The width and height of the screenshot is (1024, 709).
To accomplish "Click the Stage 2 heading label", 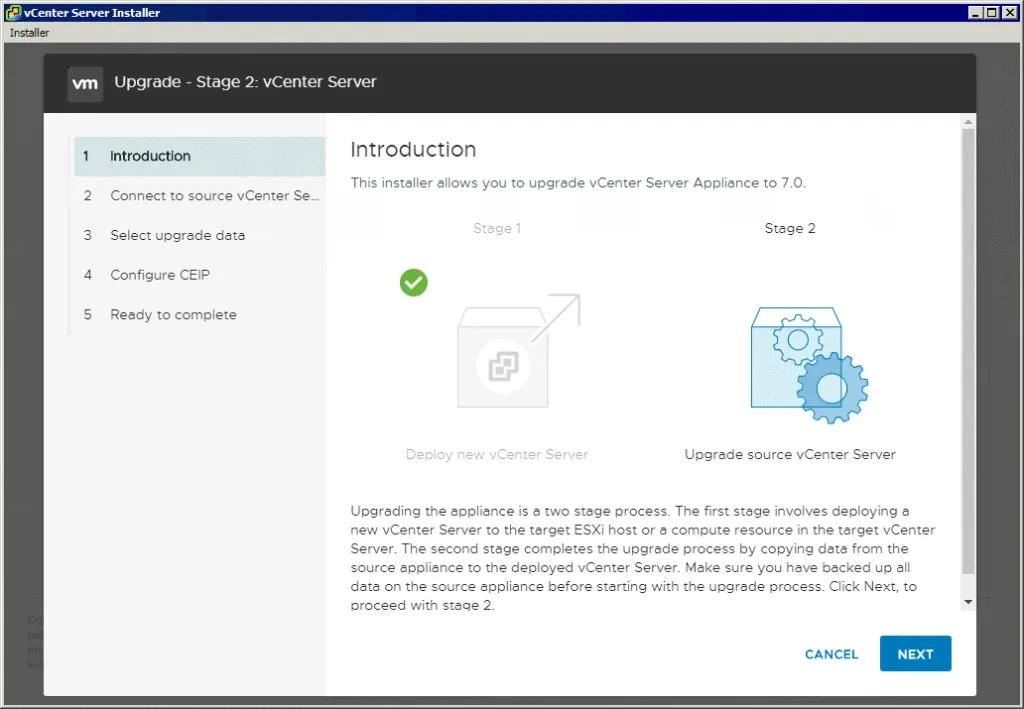I will (790, 228).
